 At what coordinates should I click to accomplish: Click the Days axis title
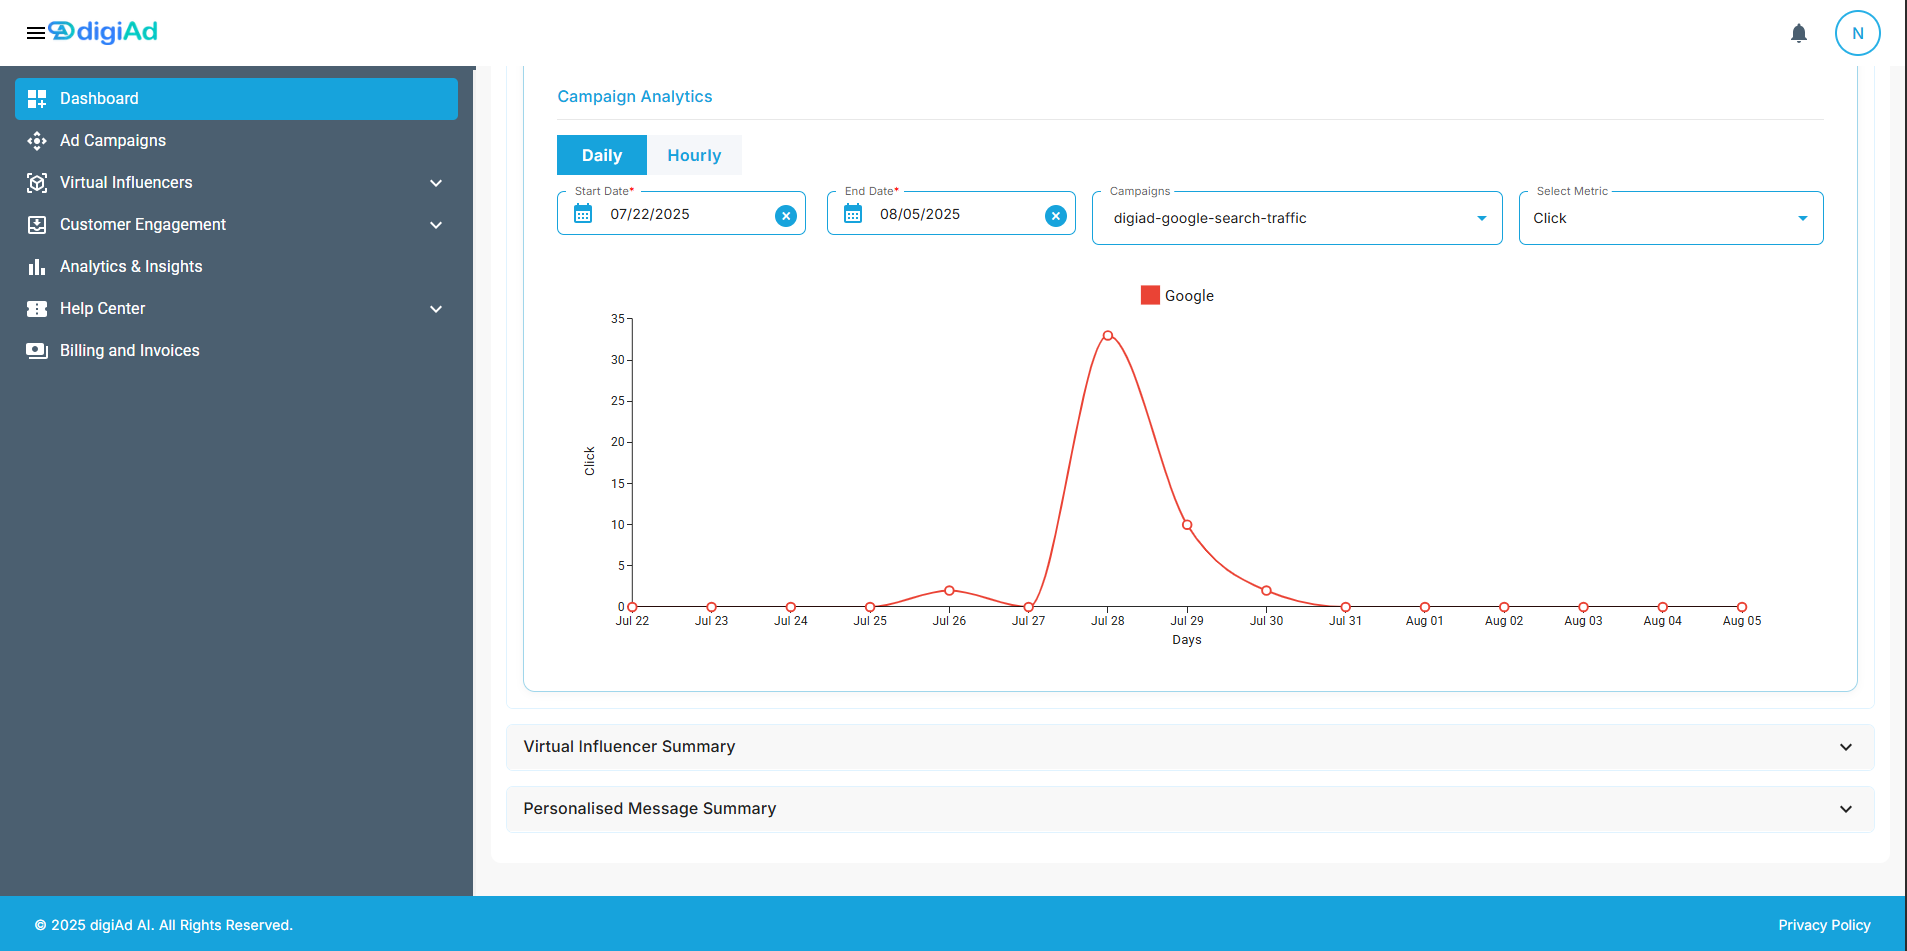(1187, 640)
